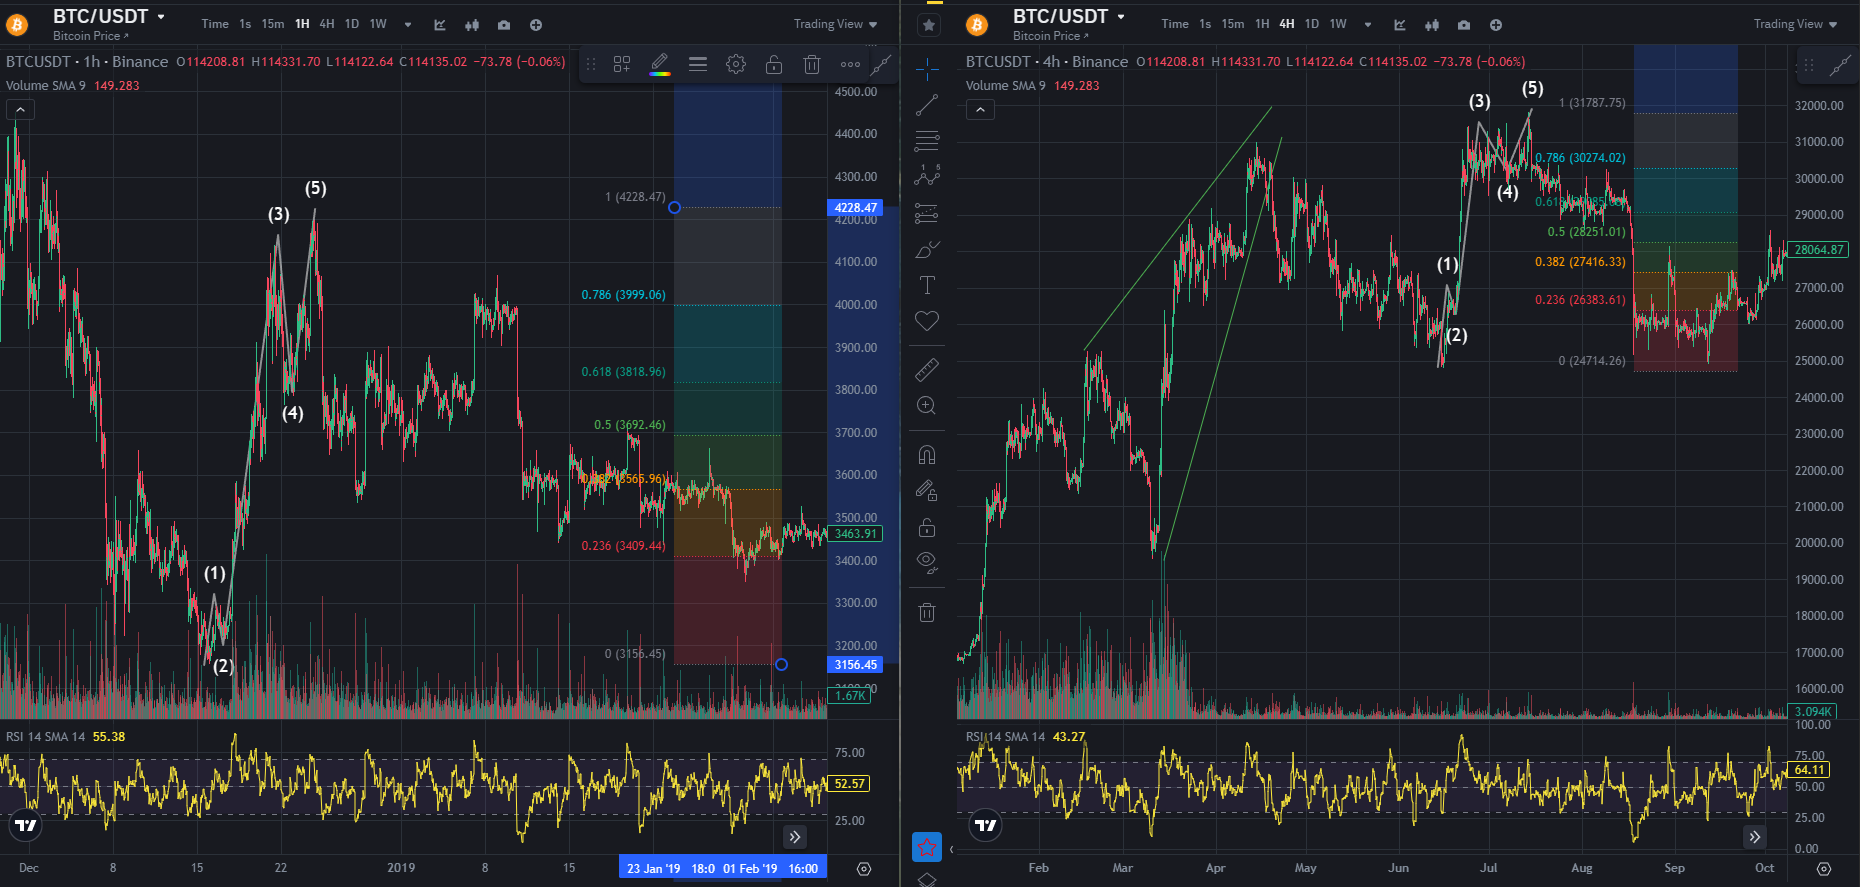Toggle lock all drawing tools
This screenshot has height=887, width=1860.
point(927,527)
